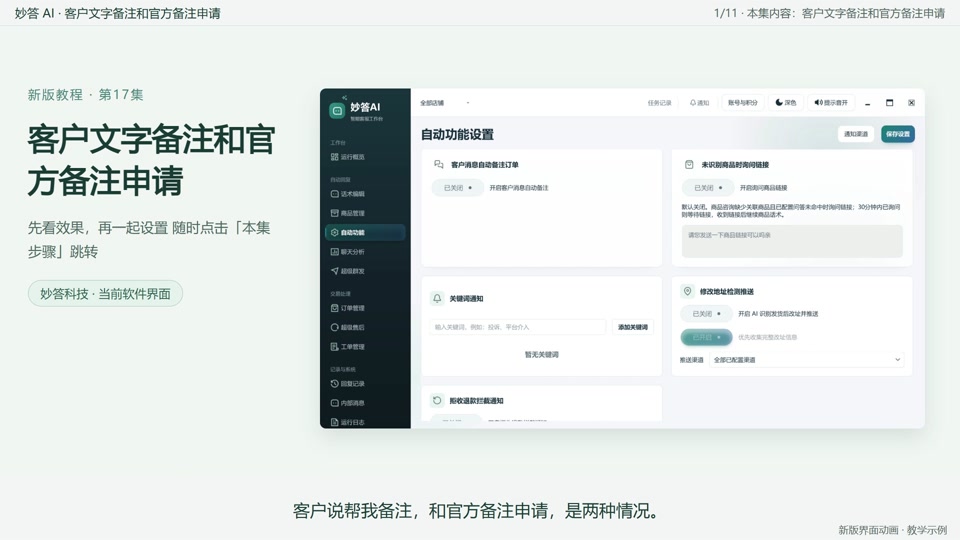Viewport: 960px width, 540px height.
Task: Open 聊天分析 sidebar page
Action: (348, 252)
